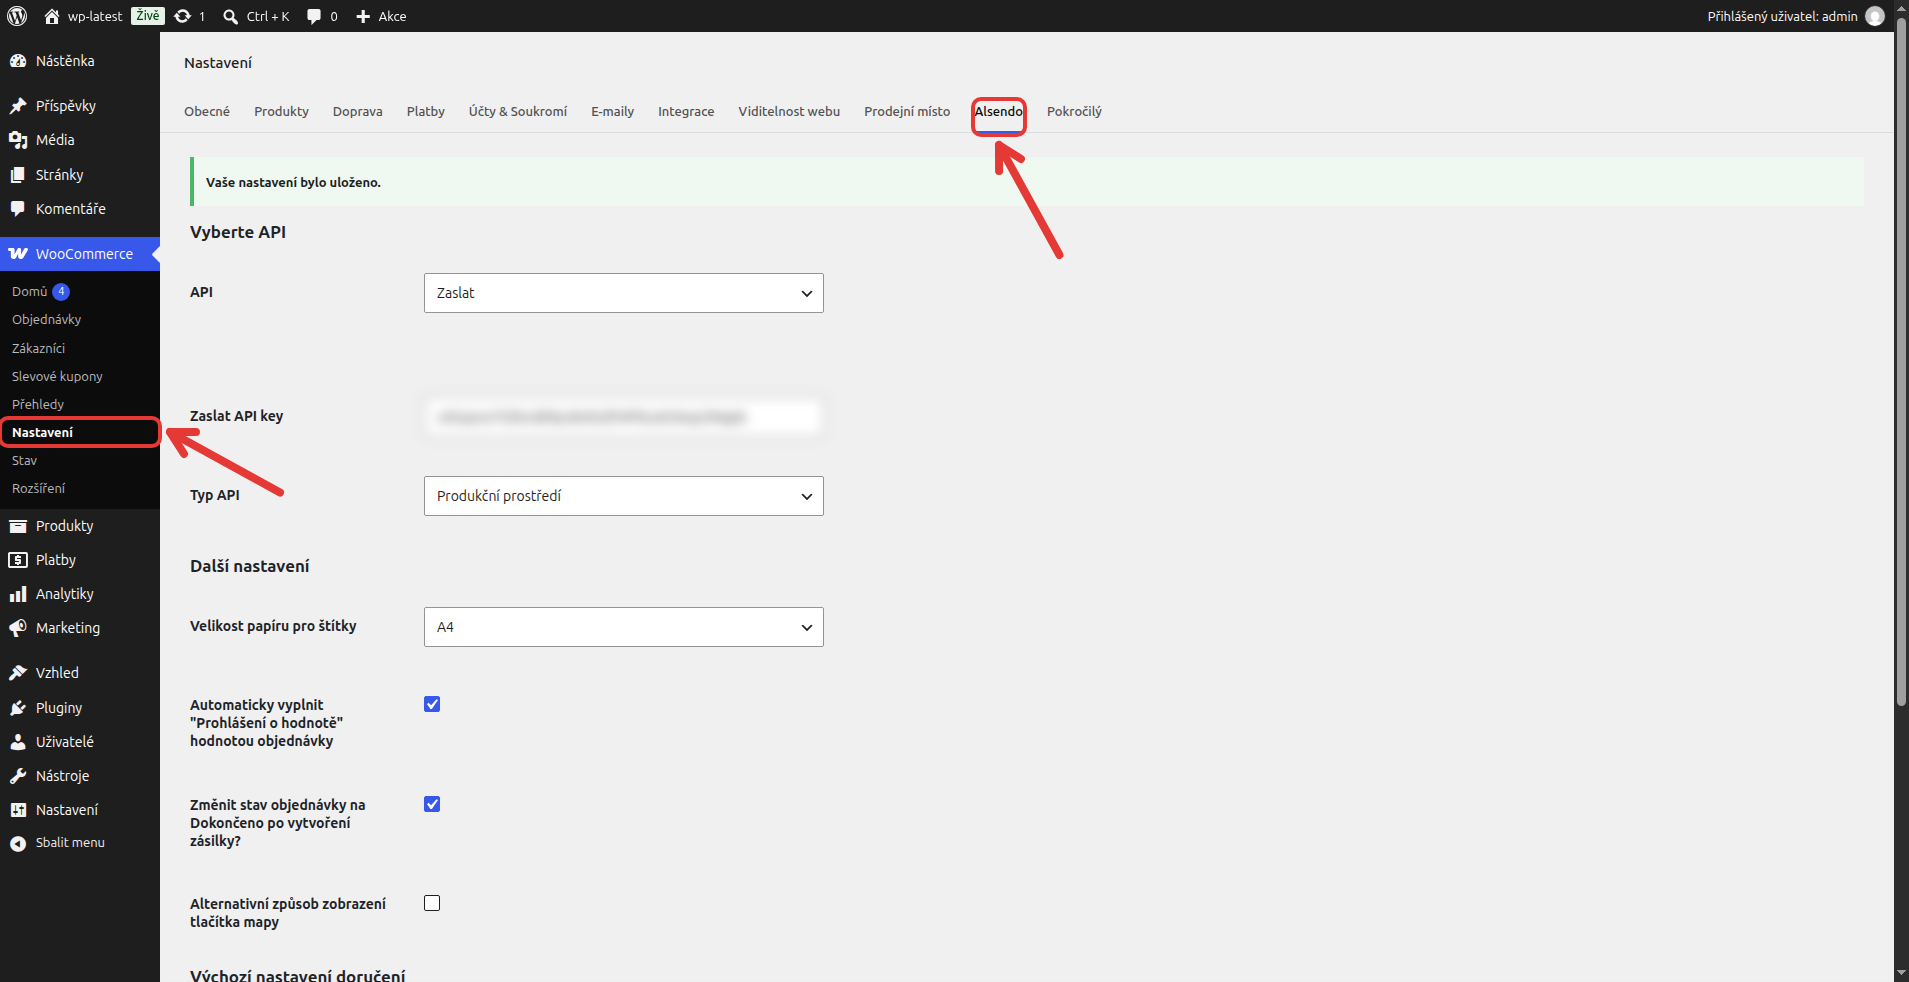The height and width of the screenshot is (982, 1909).
Task: Open Stránky pages icon
Action: coord(18,175)
